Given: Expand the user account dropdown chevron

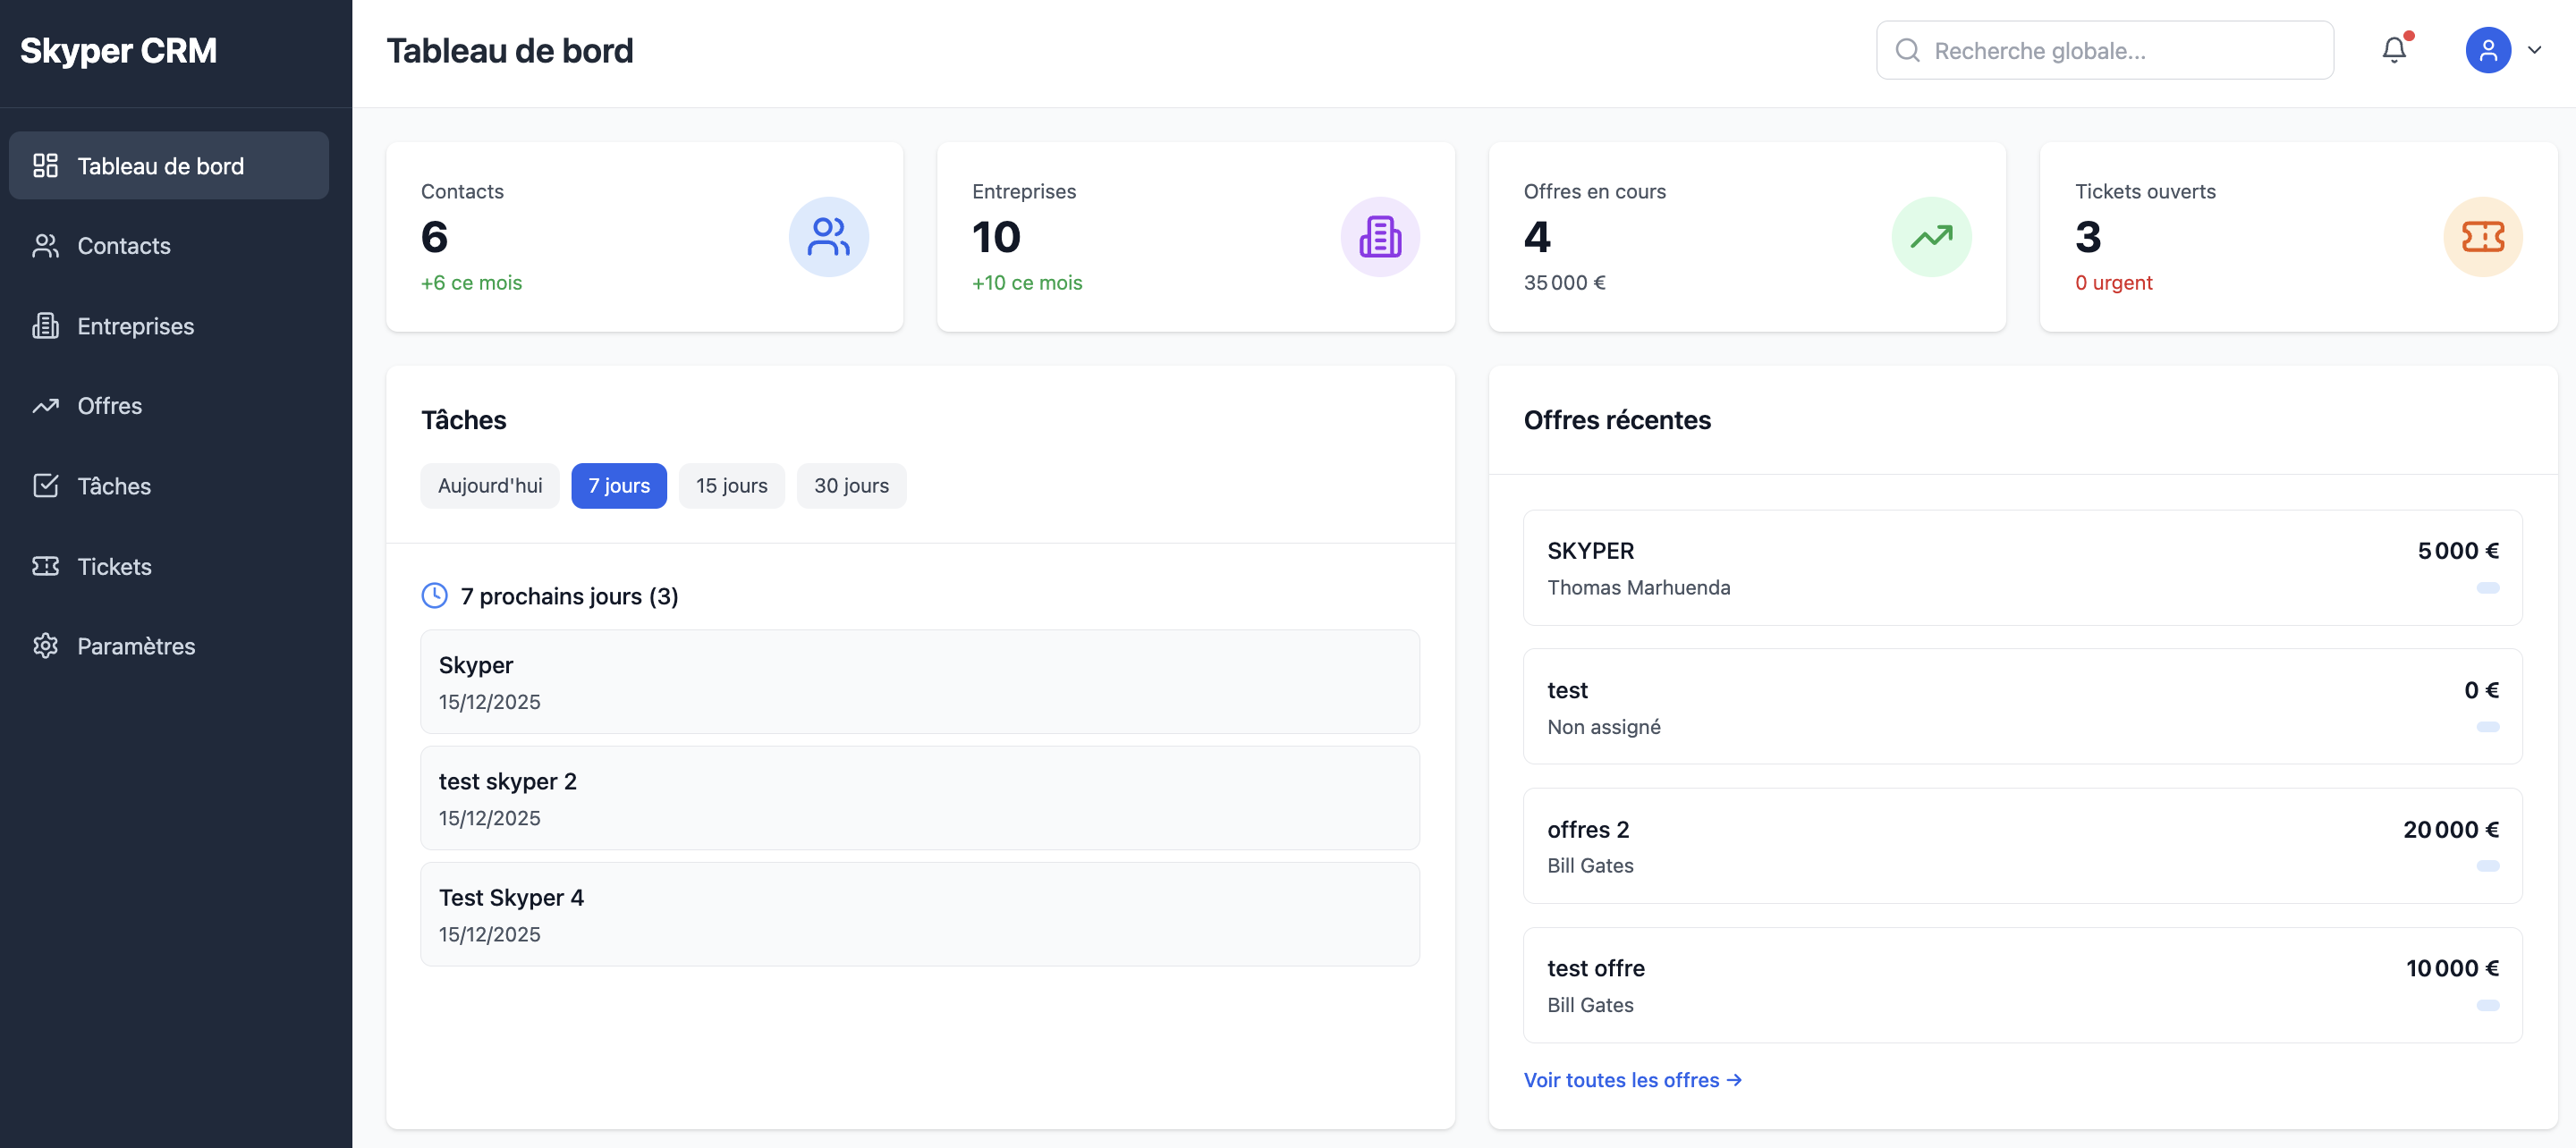Looking at the screenshot, I should pos(2534,50).
